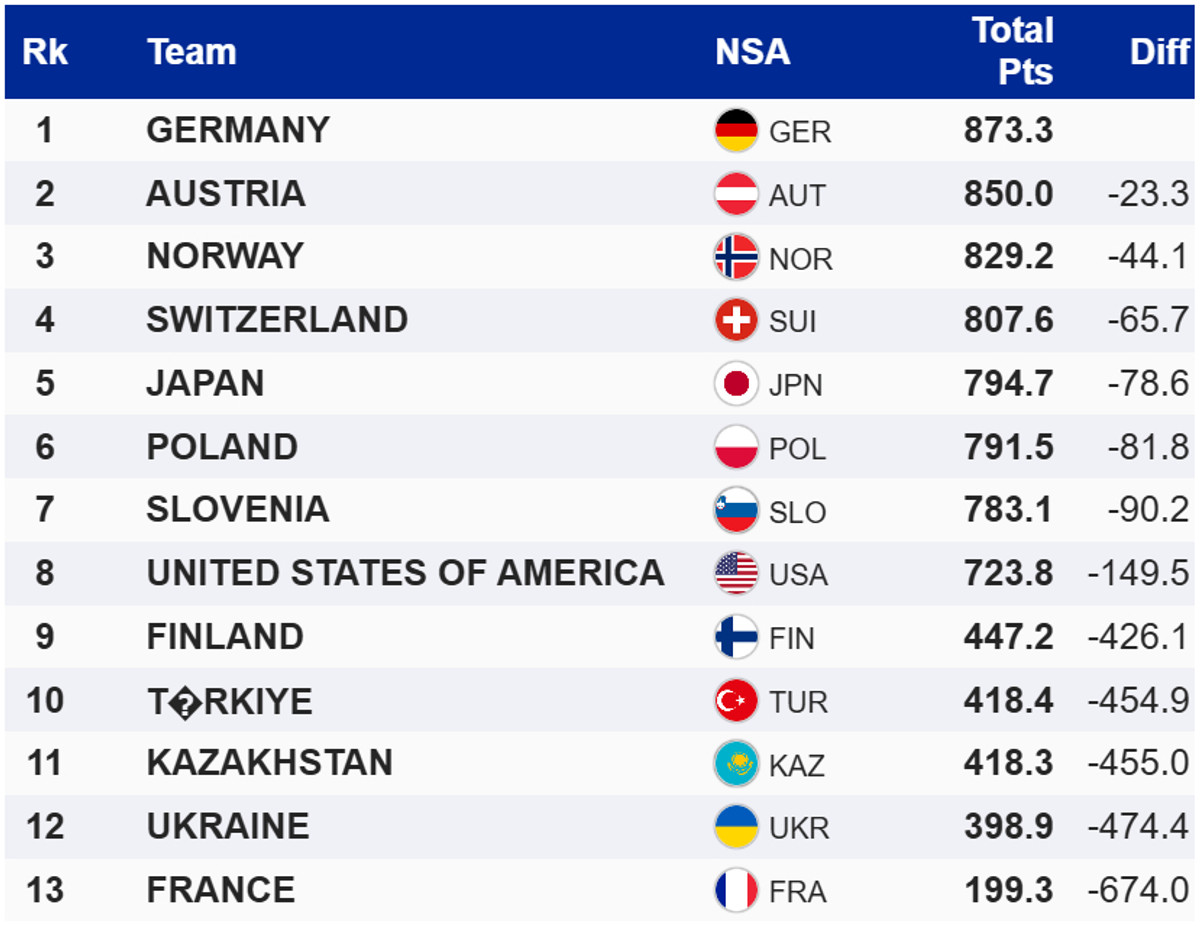The image size is (1200, 929).
Task: Sort by Total Pts column header
Action: coord(1012,51)
